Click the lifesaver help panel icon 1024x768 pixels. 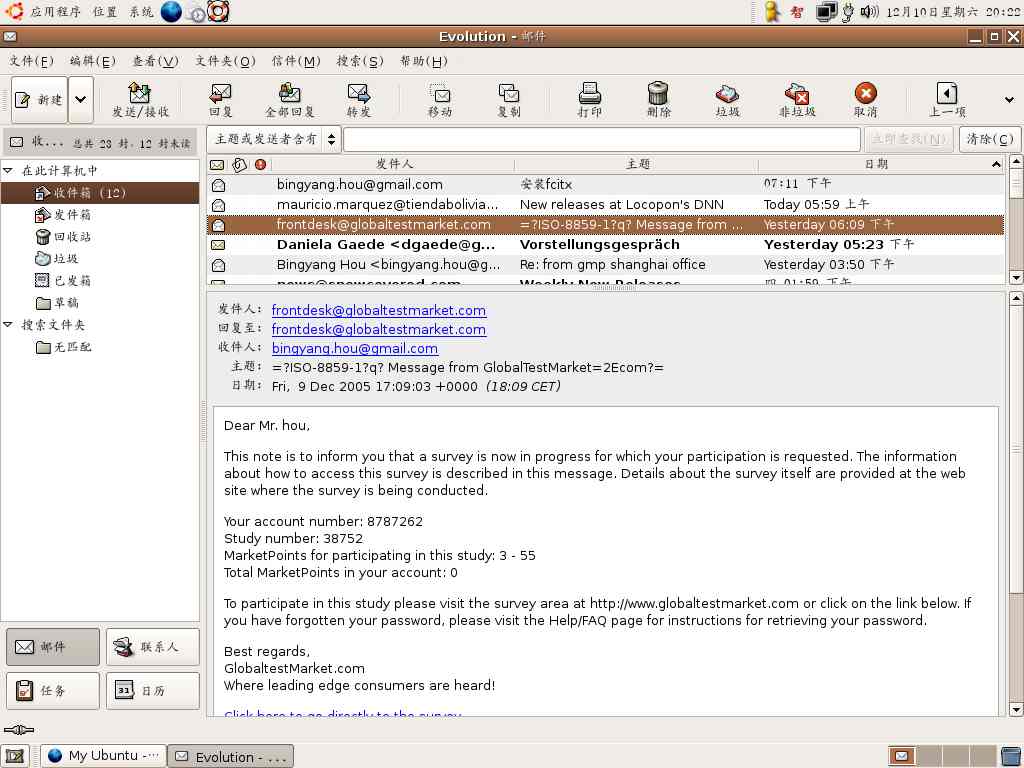click(x=218, y=12)
